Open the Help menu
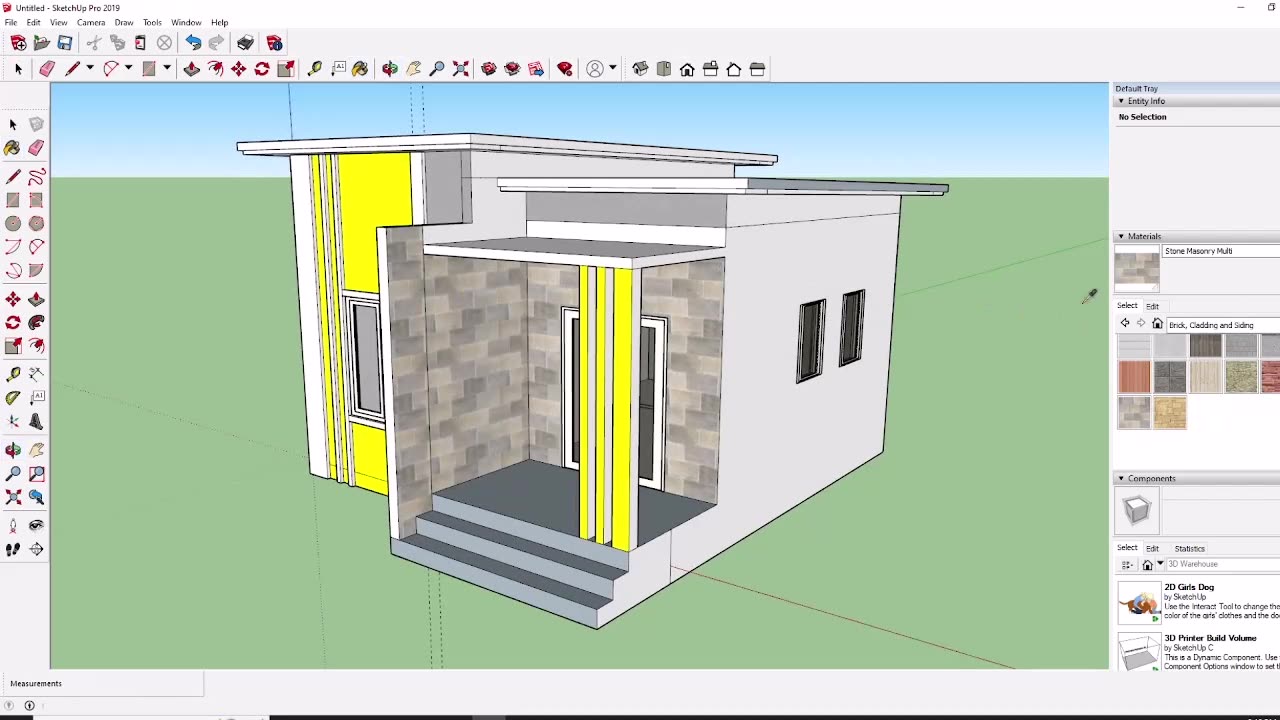The width and height of the screenshot is (1280, 720). point(219,22)
